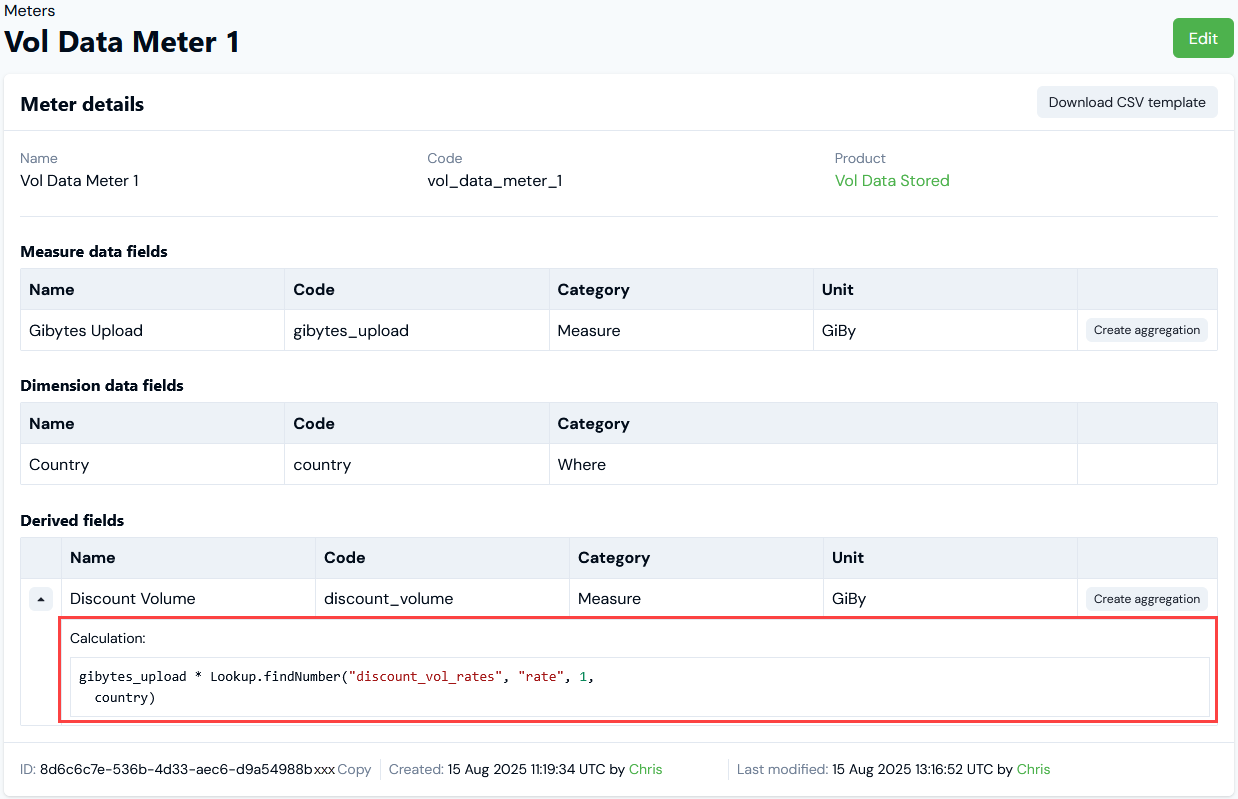Click the Where category cell

point(581,465)
